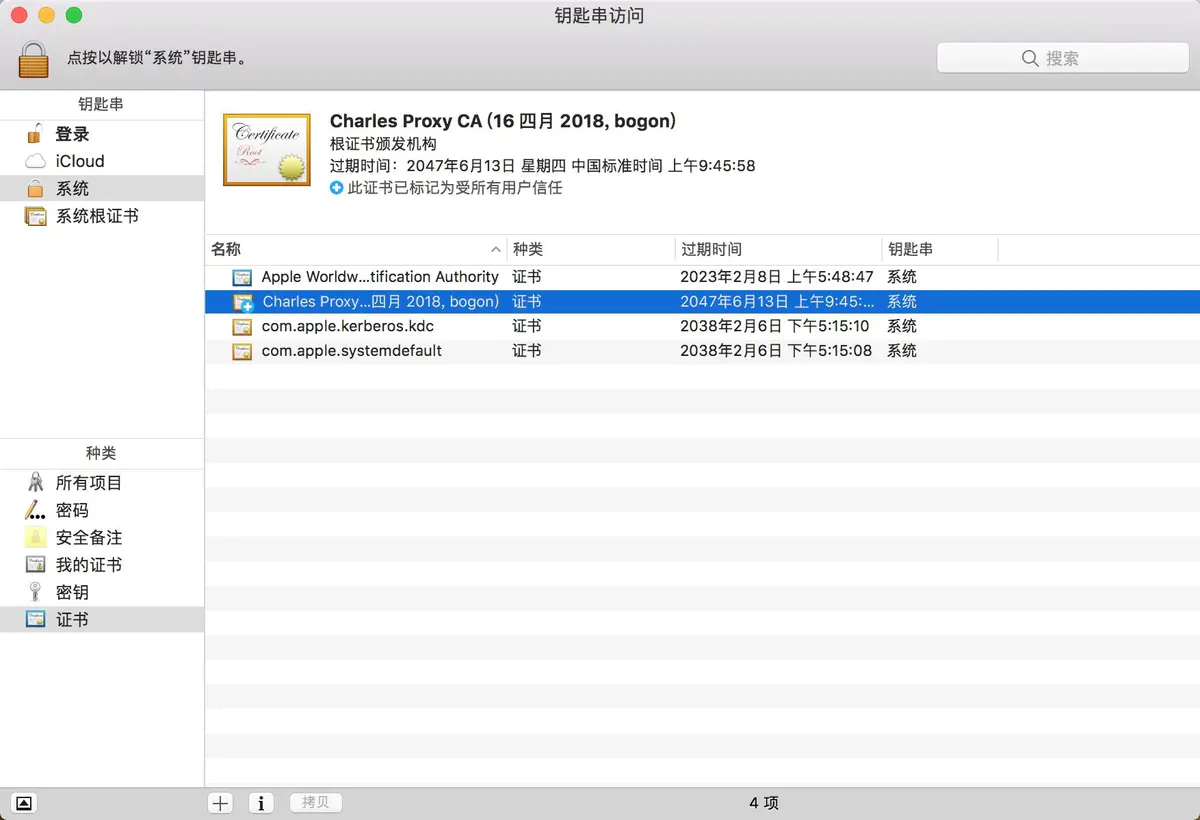Click the 密码 pencil icon

pos(35,510)
